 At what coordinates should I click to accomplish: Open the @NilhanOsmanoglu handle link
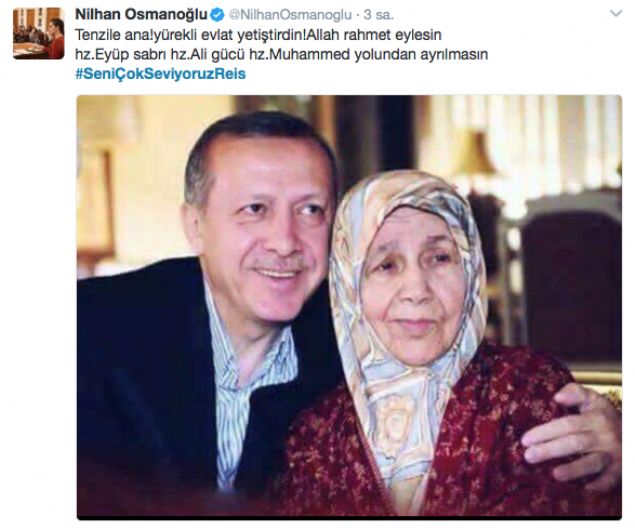(290, 15)
